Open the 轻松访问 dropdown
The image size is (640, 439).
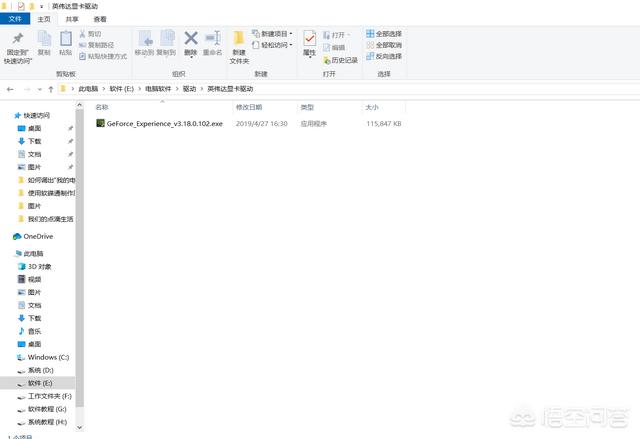[272, 45]
